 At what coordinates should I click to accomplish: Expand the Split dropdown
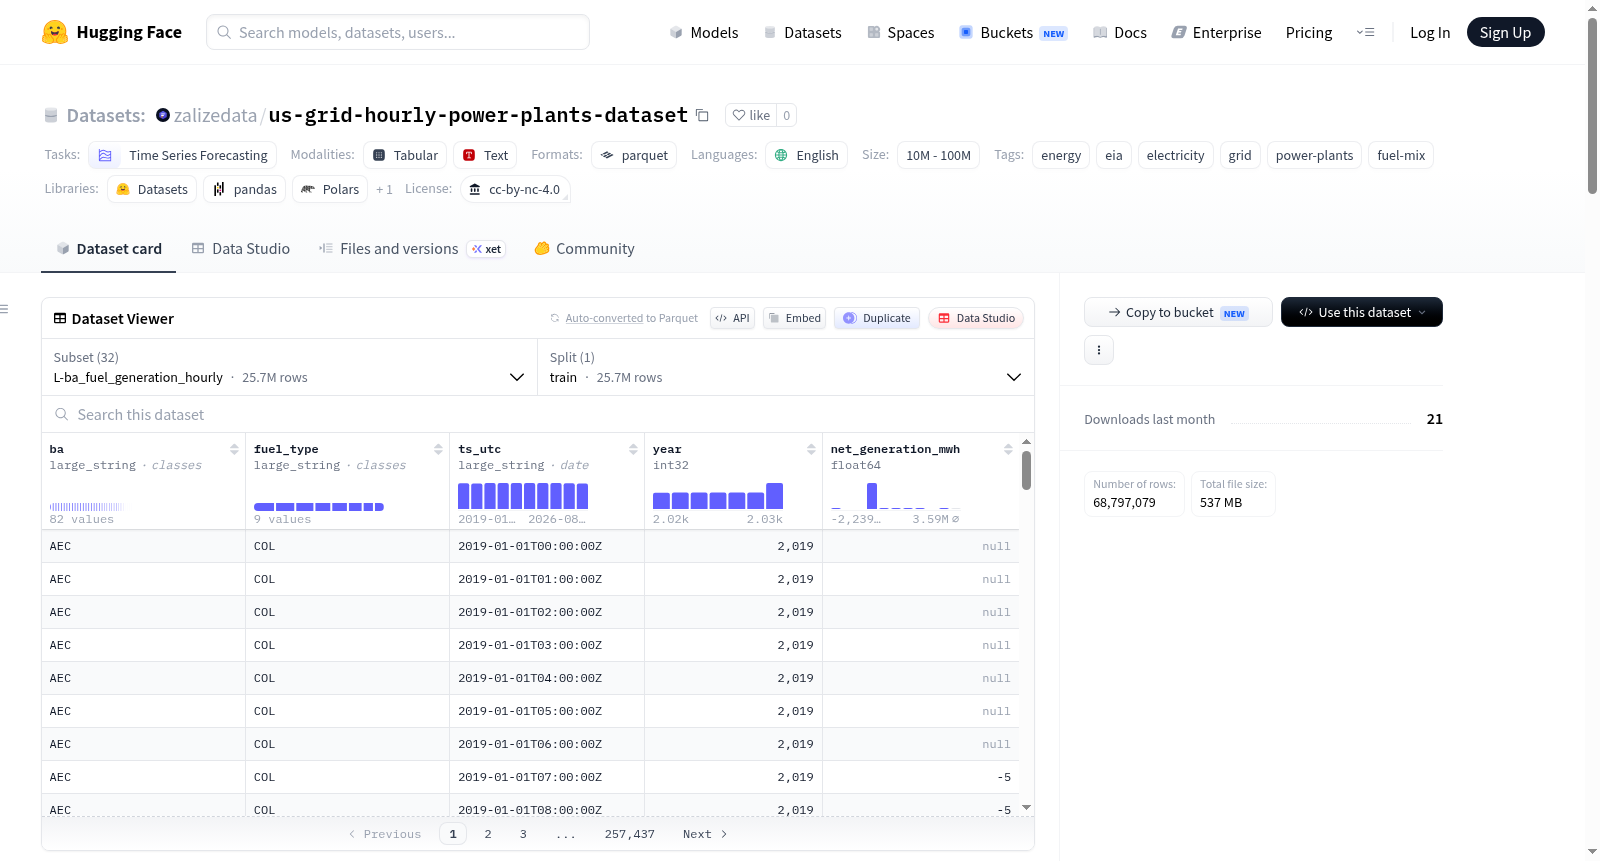pyautogui.click(x=785, y=367)
